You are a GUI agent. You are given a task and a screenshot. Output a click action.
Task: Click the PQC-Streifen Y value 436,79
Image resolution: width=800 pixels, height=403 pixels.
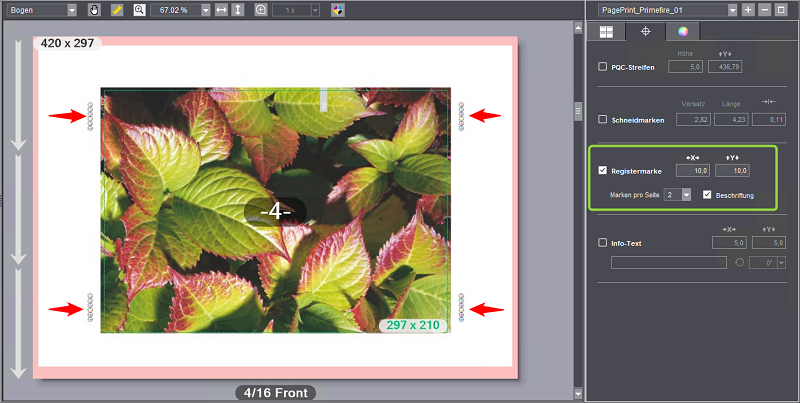pos(726,66)
